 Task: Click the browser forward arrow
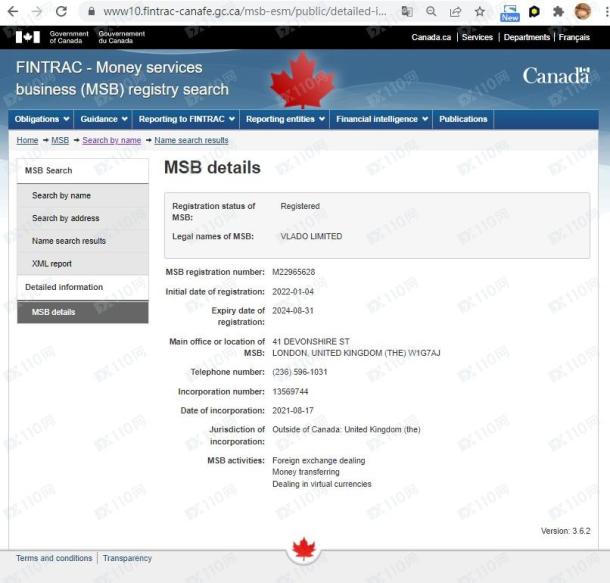pyautogui.click(x=37, y=12)
